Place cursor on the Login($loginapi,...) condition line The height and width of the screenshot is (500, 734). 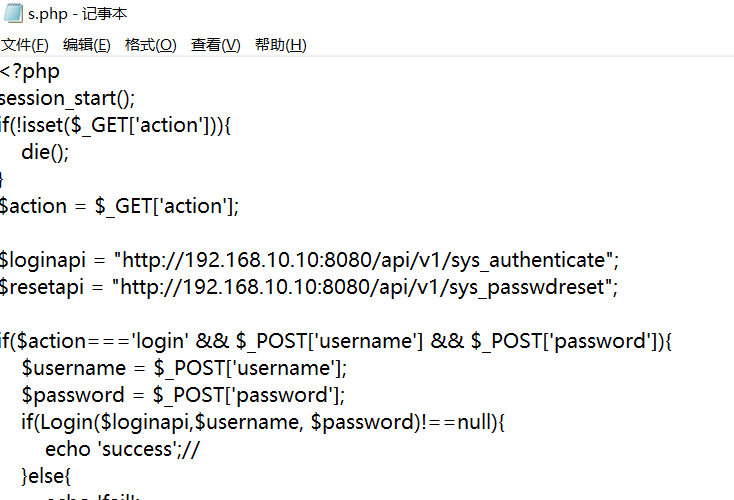(x=262, y=423)
